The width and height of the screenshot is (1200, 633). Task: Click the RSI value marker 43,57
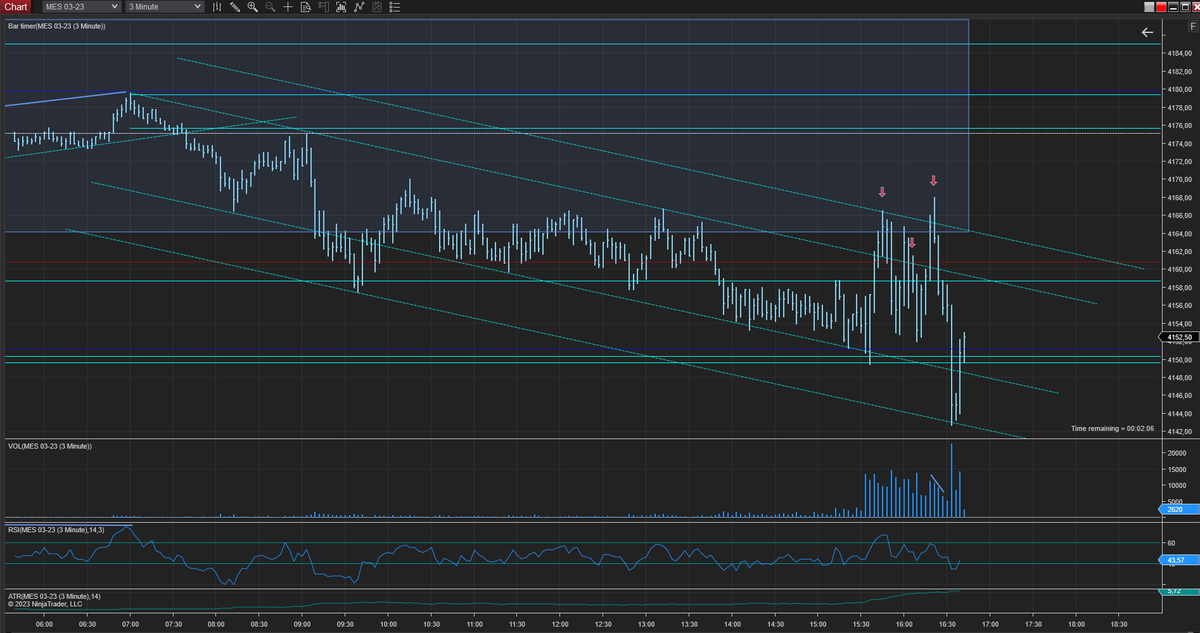coord(1178,560)
